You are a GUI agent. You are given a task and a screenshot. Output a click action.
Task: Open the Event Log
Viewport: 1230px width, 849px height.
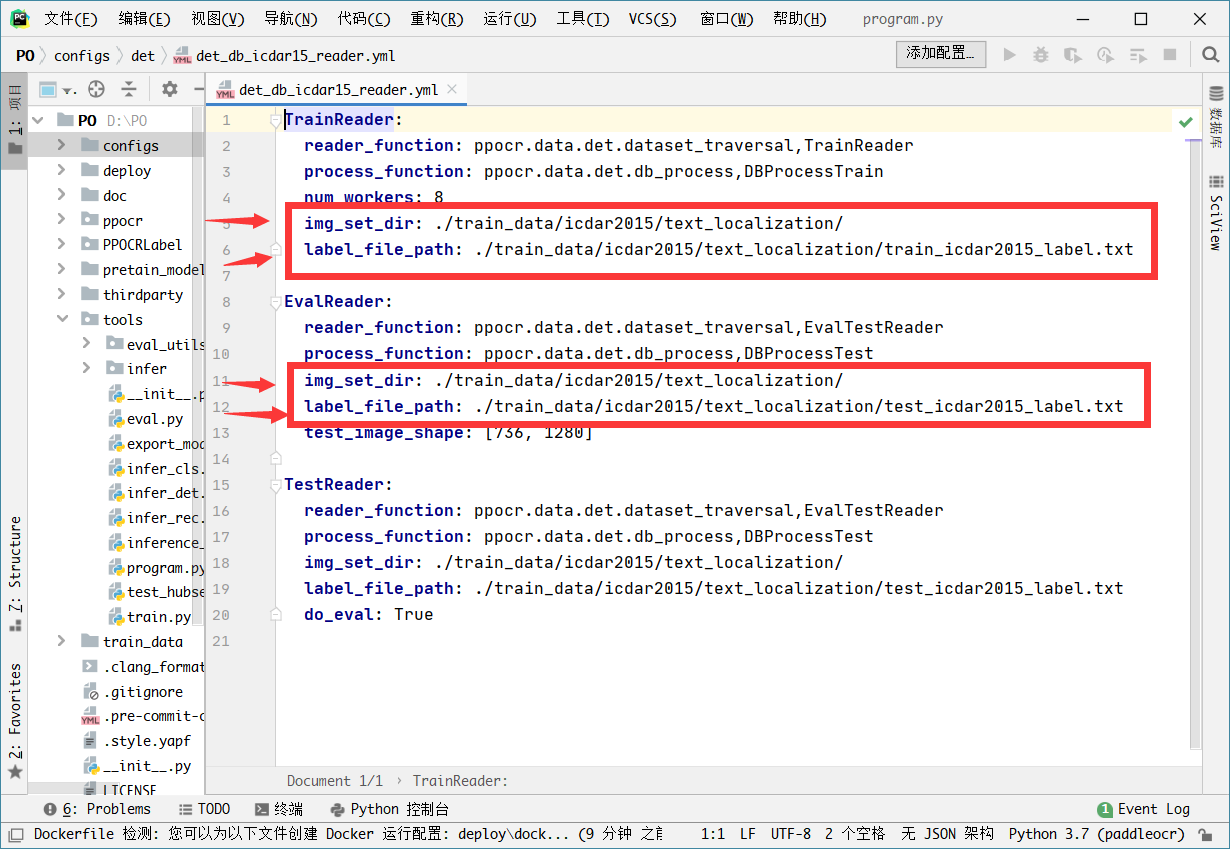coord(1144,809)
